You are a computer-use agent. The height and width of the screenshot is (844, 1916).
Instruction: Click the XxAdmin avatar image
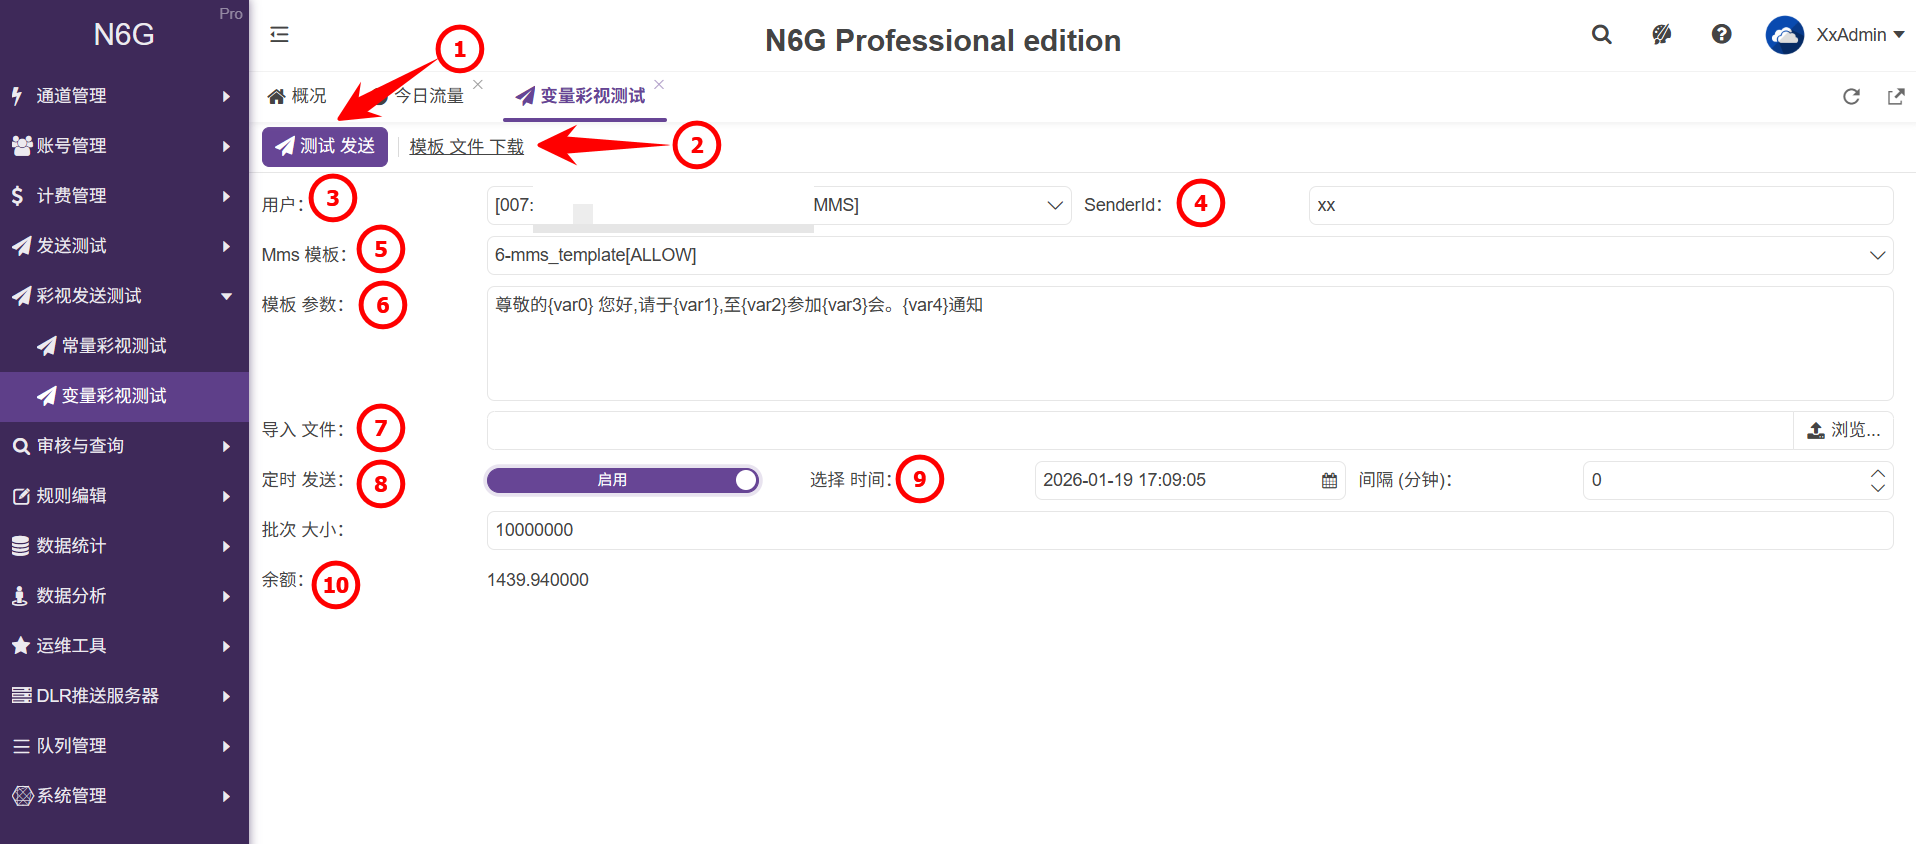pos(1784,35)
